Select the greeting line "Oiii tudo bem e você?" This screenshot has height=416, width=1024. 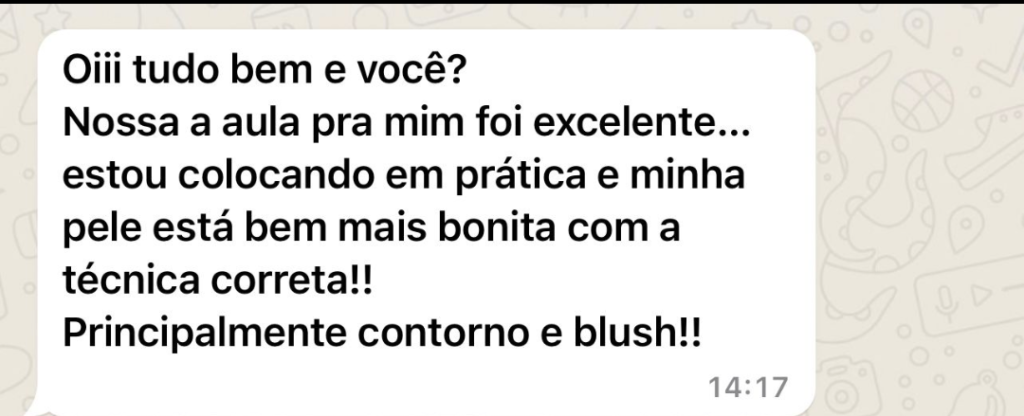[263, 71]
